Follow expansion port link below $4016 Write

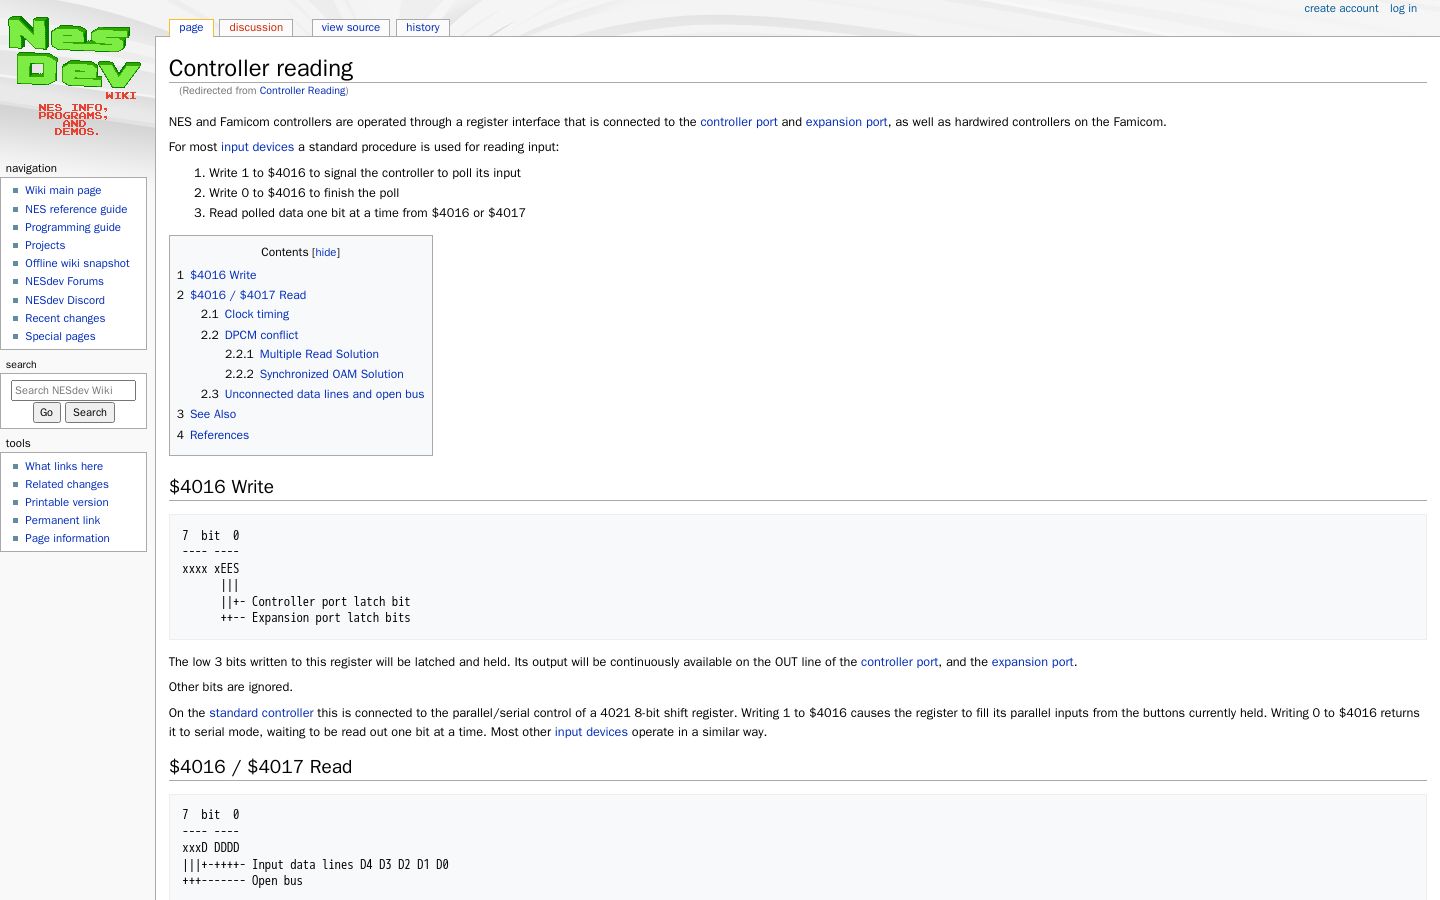(1032, 662)
